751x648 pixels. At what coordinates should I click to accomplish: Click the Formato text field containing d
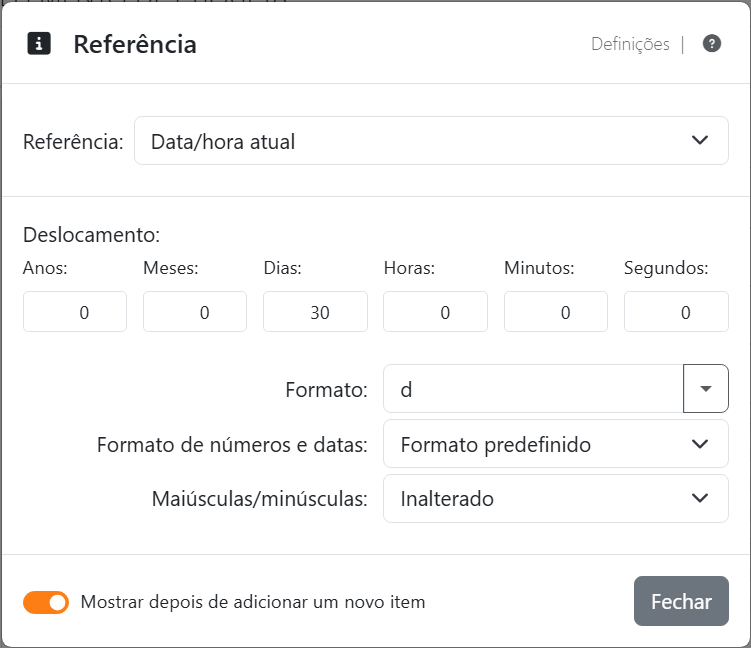pos(534,388)
